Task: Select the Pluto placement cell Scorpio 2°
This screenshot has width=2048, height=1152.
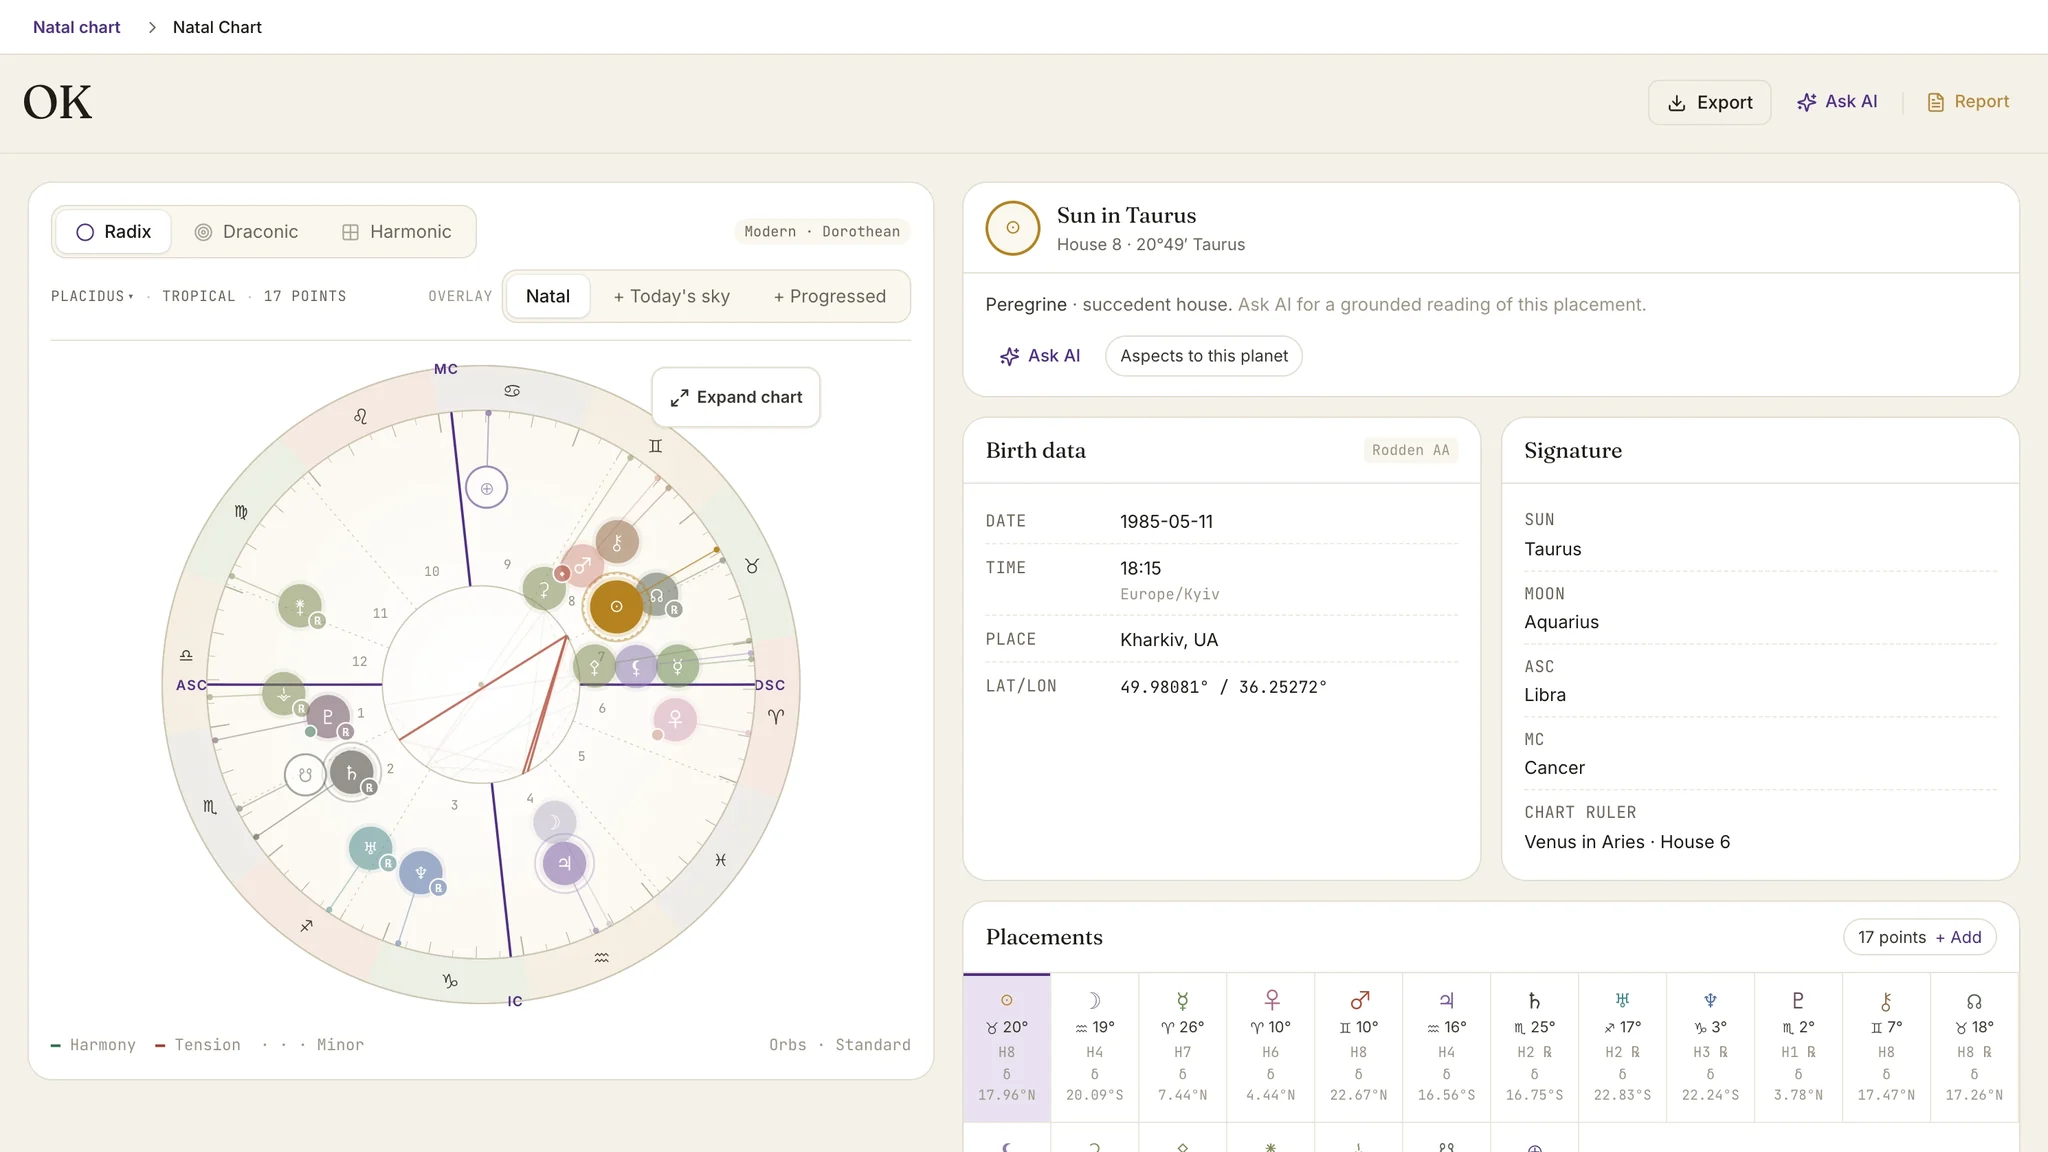Action: point(1798,1047)
